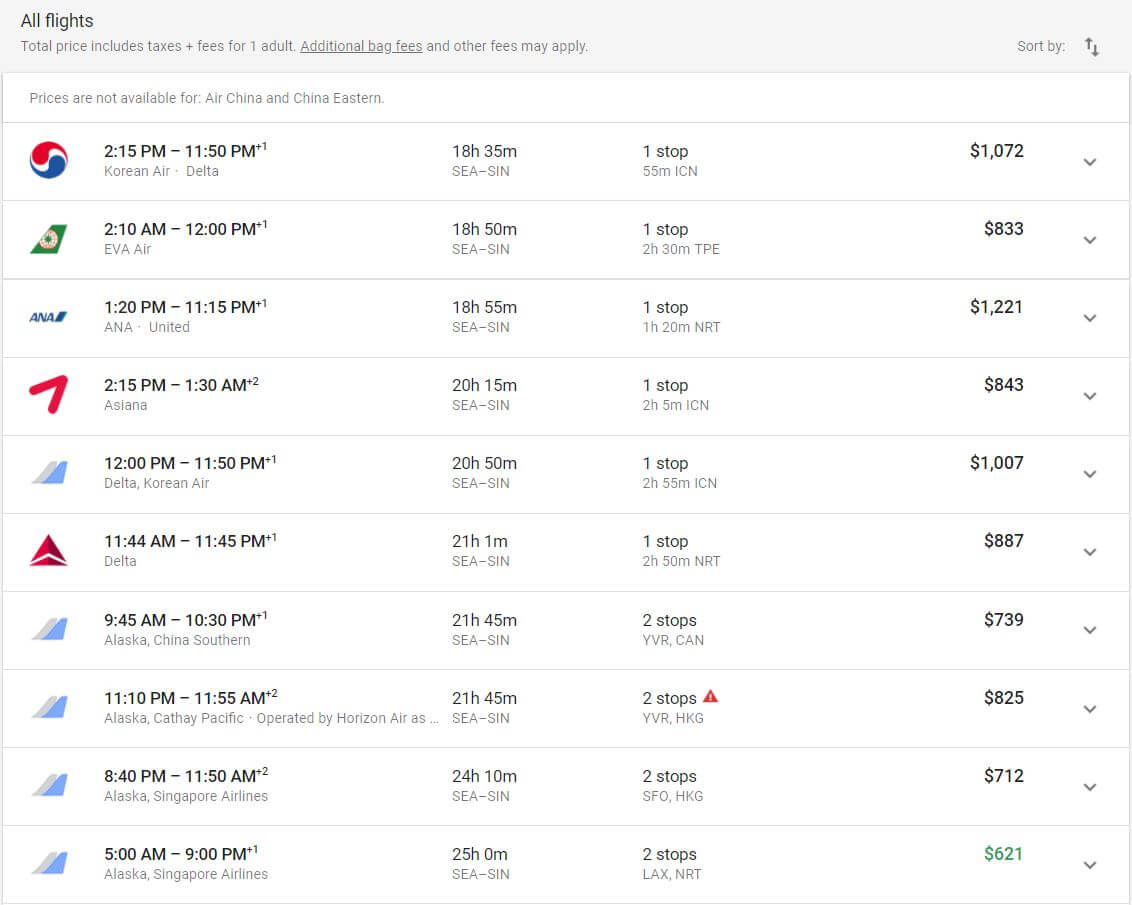Click the red warning triangle beside 2 stops
Screen dimensions: 1132x905
[710, 696]
